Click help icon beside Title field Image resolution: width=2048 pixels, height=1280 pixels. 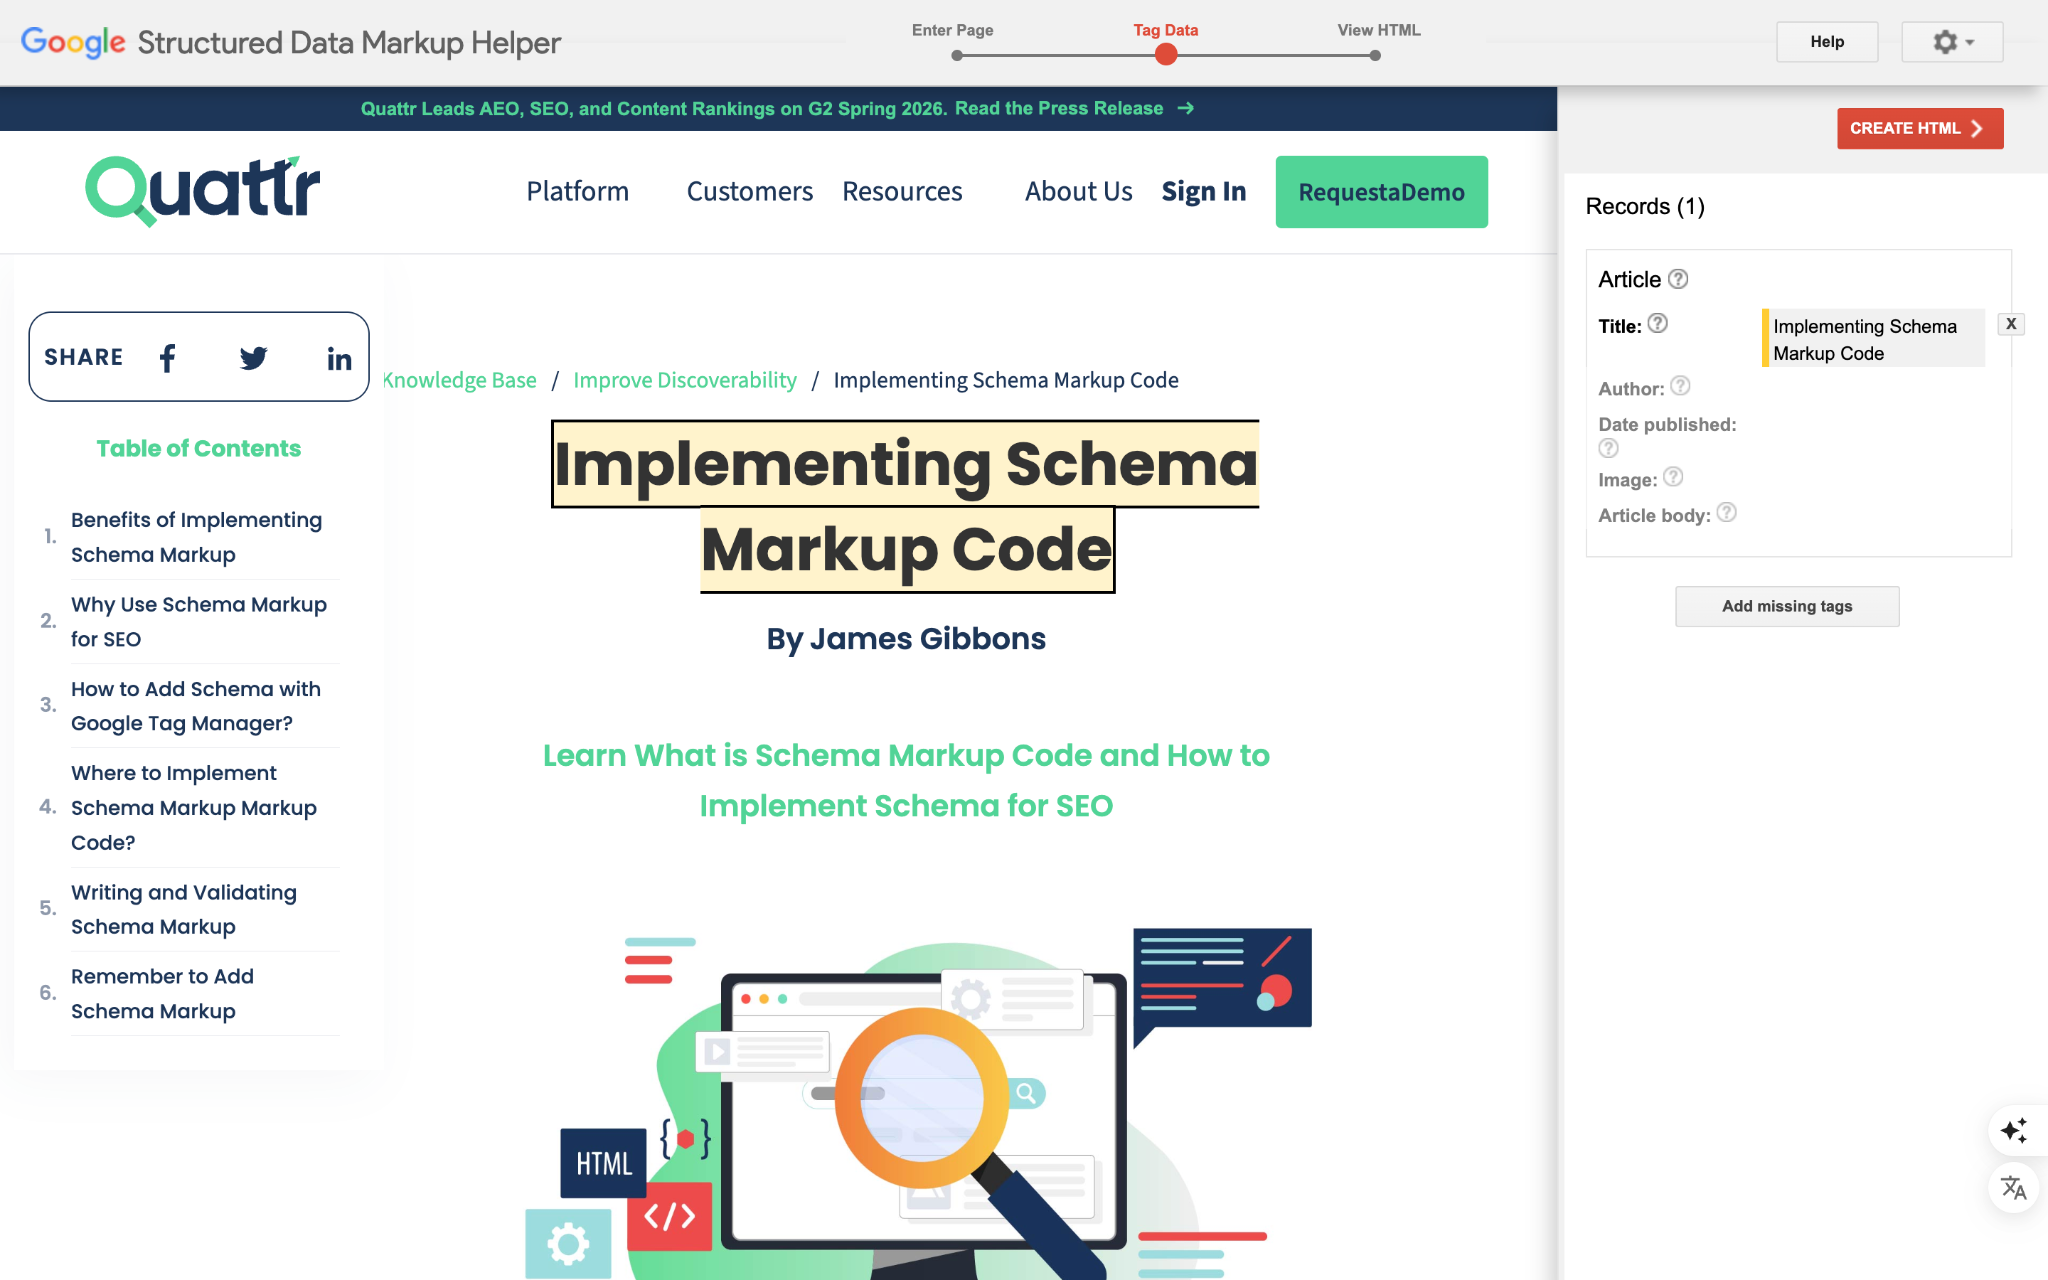pos(1657,323)
